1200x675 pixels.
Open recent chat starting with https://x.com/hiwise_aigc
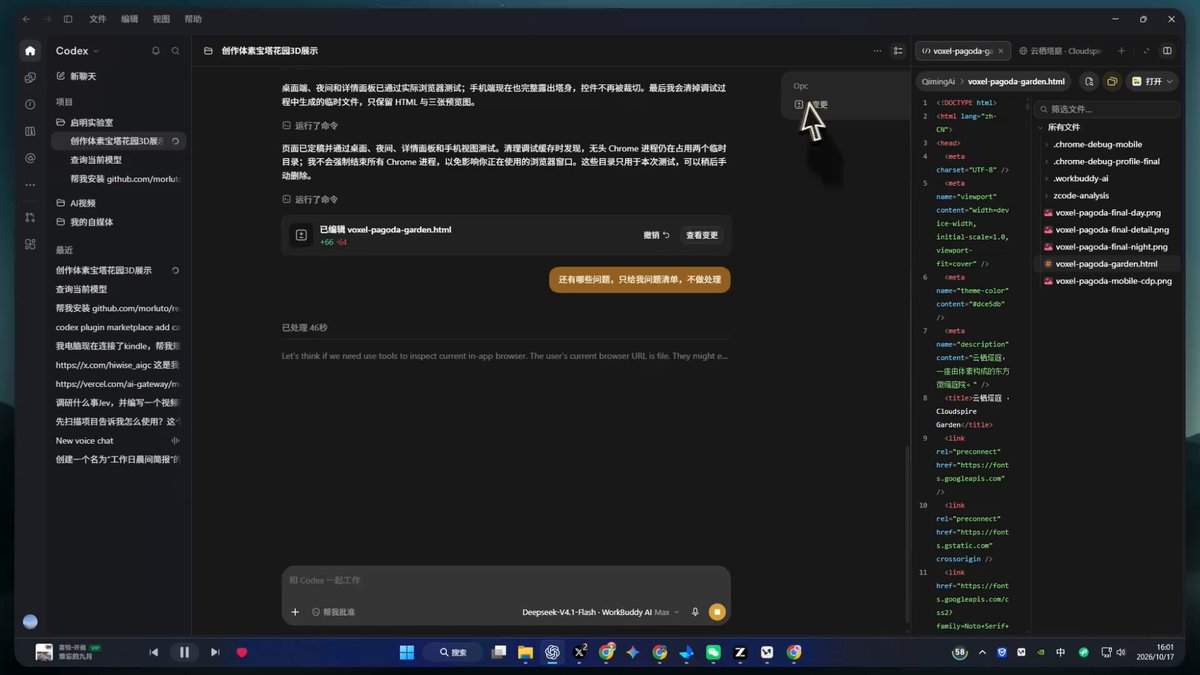[118, 365]
